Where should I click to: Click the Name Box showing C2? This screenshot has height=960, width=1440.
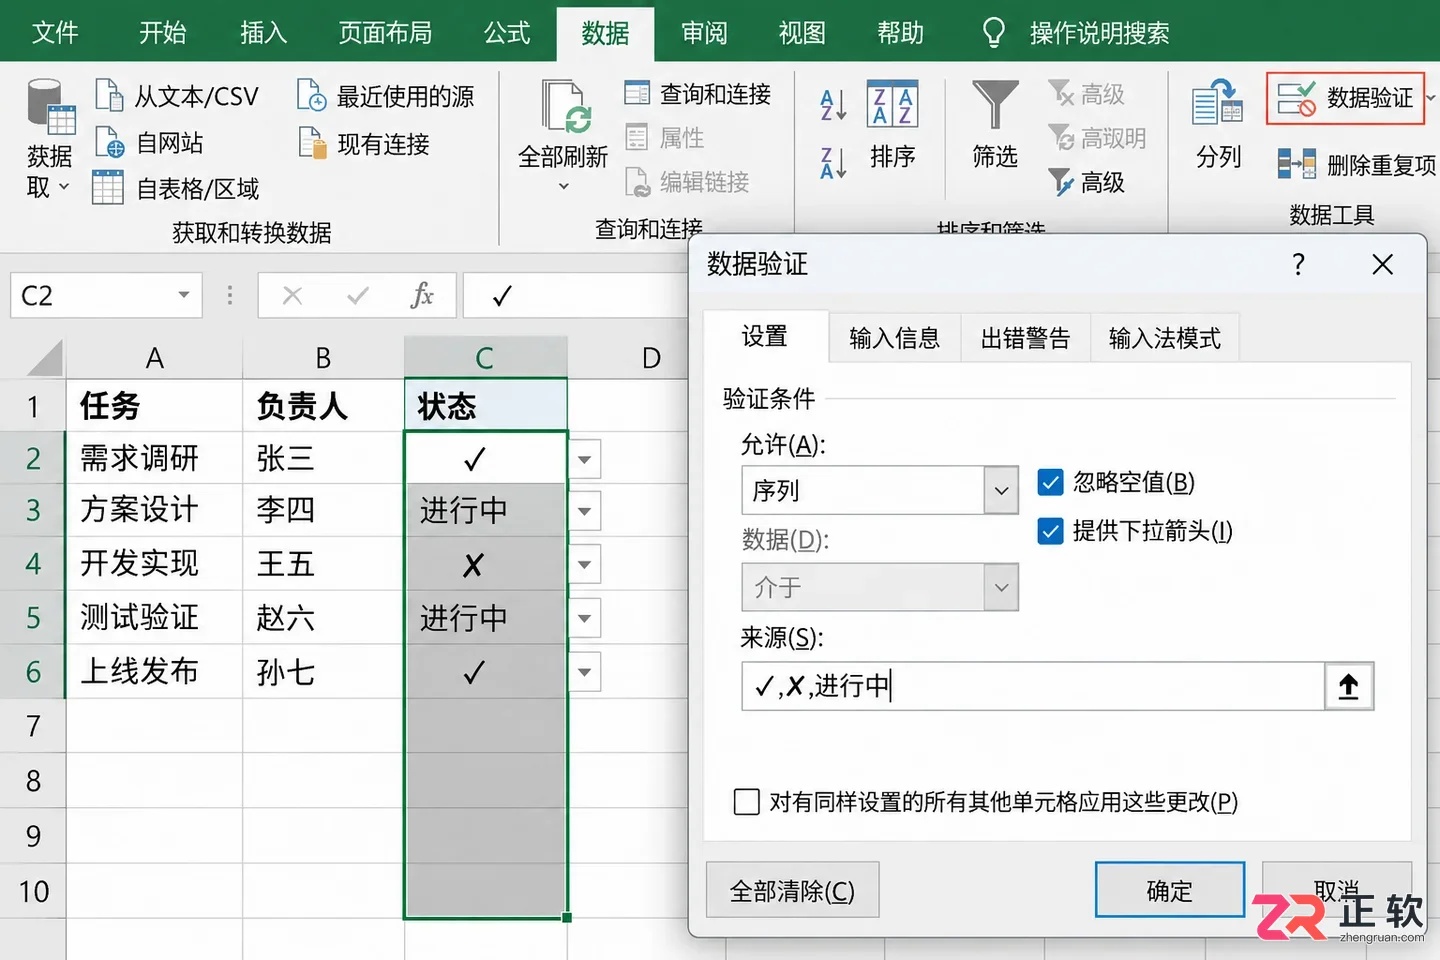tap(106, 295)
